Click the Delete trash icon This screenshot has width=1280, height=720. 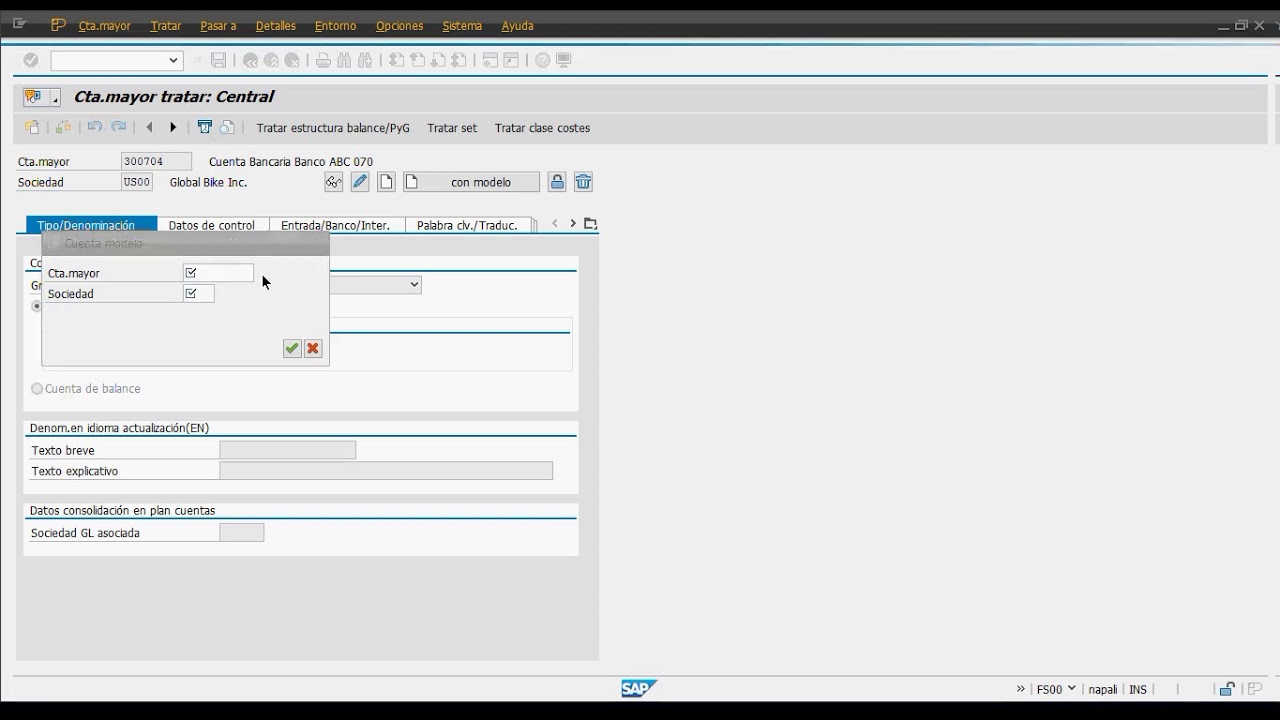pos(583,182)
